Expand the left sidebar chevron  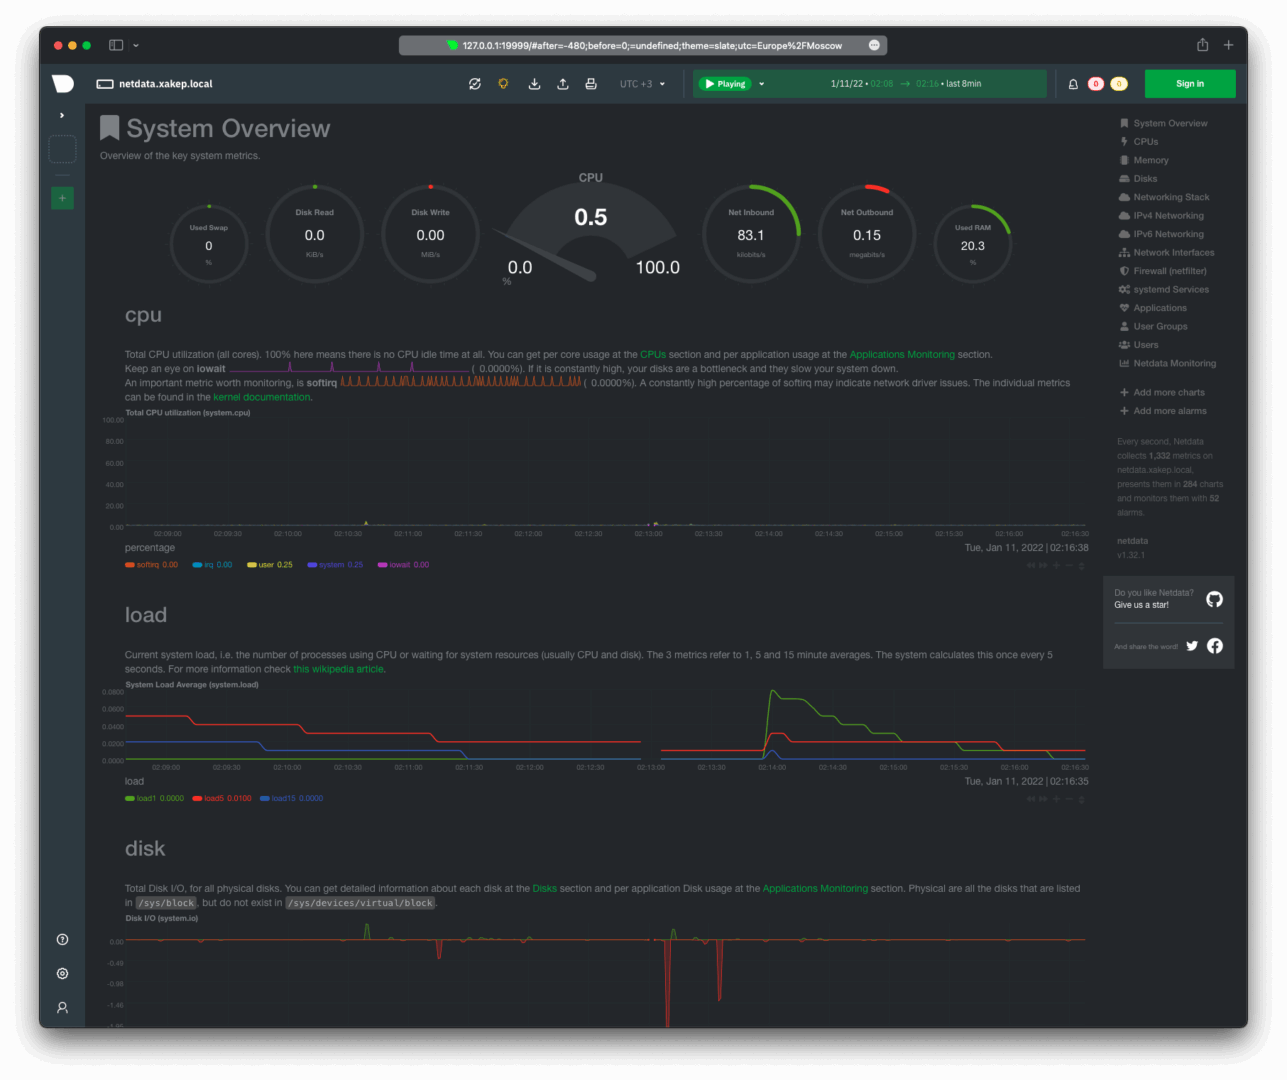(62, 115)
